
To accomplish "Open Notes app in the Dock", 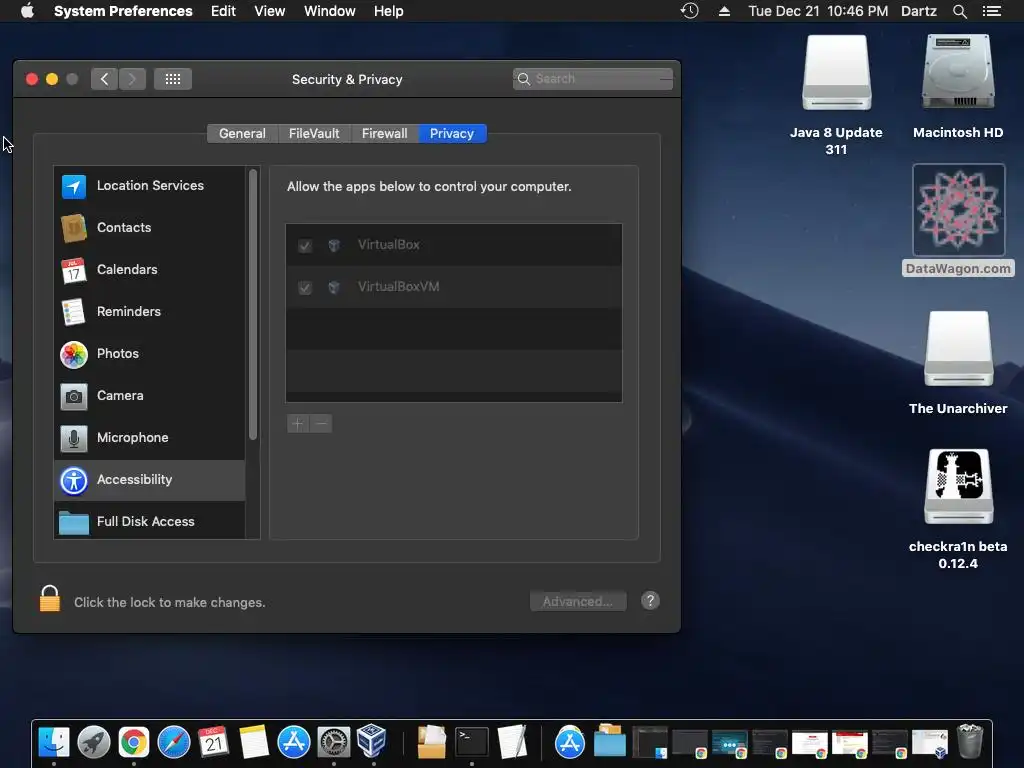I will (254, 743).
